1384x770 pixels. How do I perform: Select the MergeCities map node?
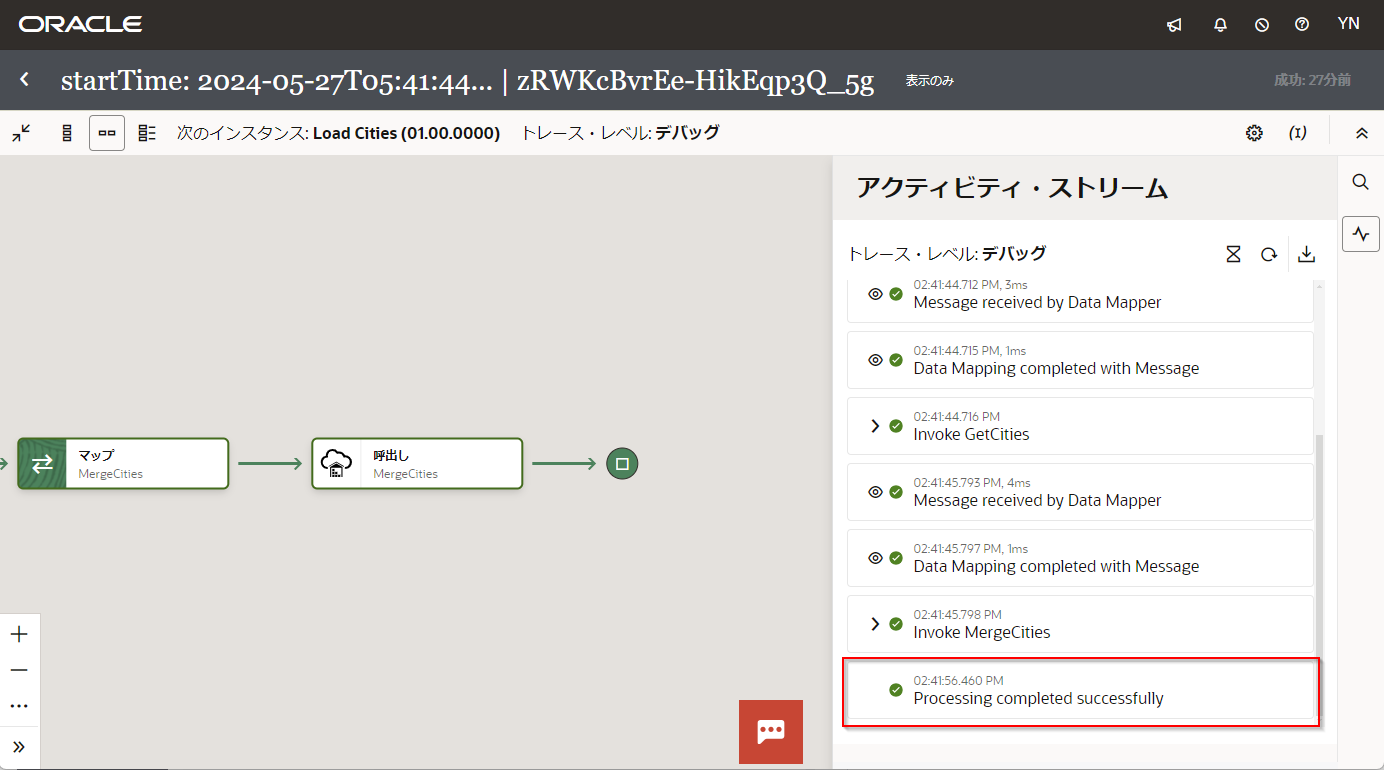[x=123, y=464]
